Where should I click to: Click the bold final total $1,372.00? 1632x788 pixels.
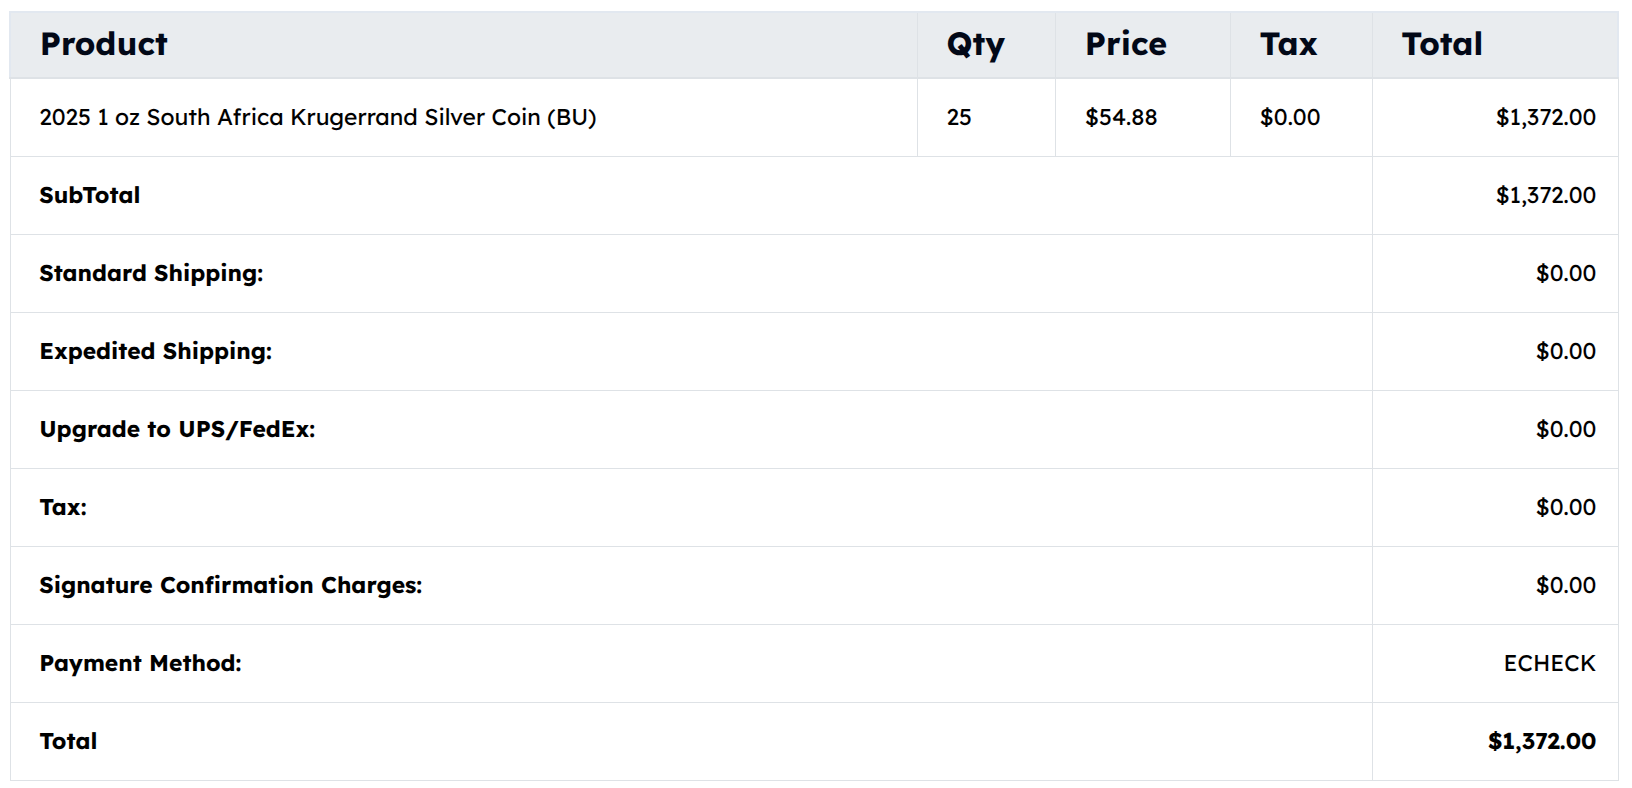(x=1541, y=741)
